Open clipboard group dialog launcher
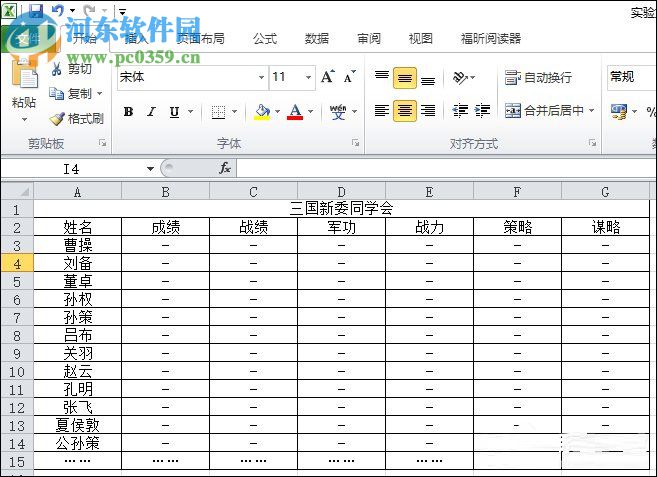657x477 pixels. tap(103, 143)
